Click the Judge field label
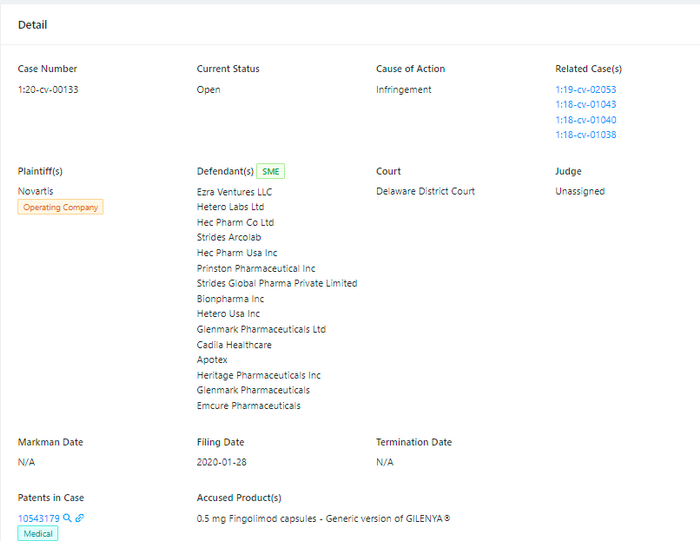 pos(568,171)
